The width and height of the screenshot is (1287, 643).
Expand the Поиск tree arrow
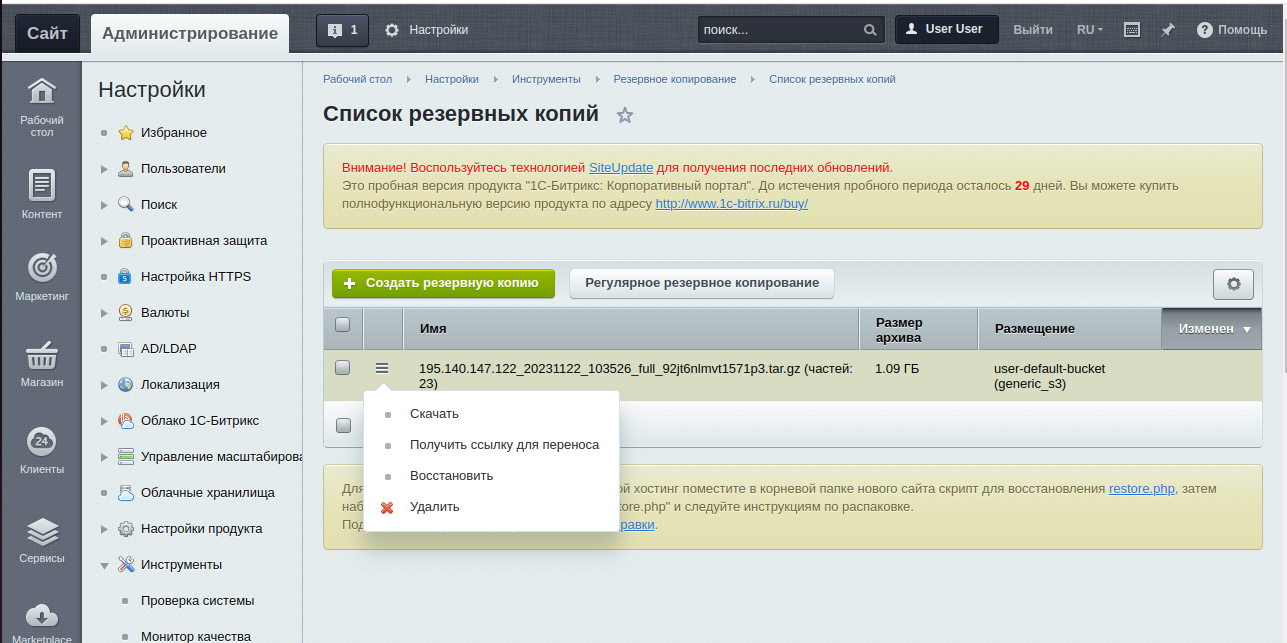click(104, 205)
